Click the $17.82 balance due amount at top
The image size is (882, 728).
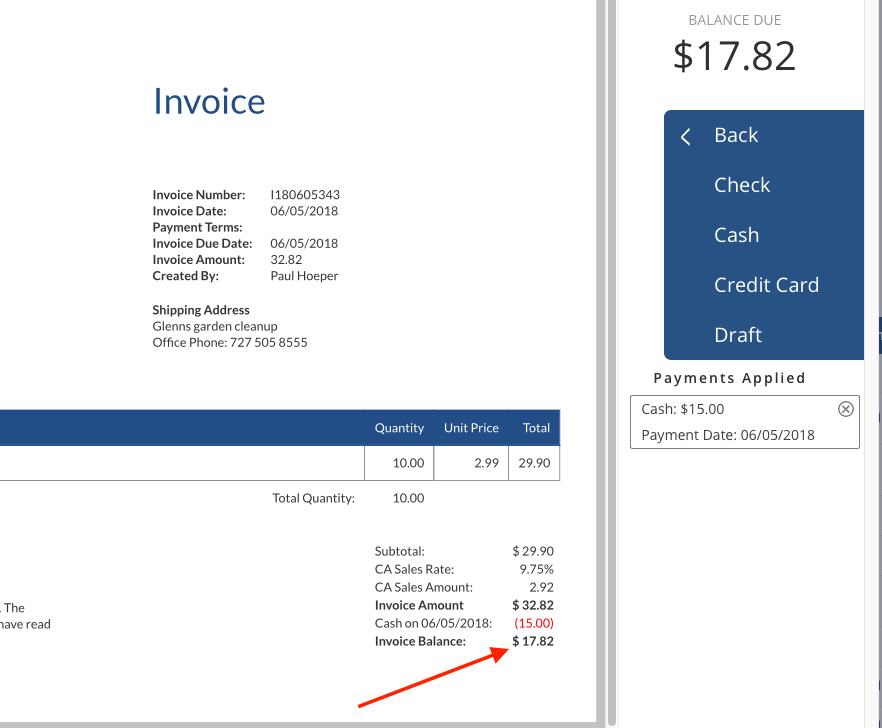tap(734, 55)
